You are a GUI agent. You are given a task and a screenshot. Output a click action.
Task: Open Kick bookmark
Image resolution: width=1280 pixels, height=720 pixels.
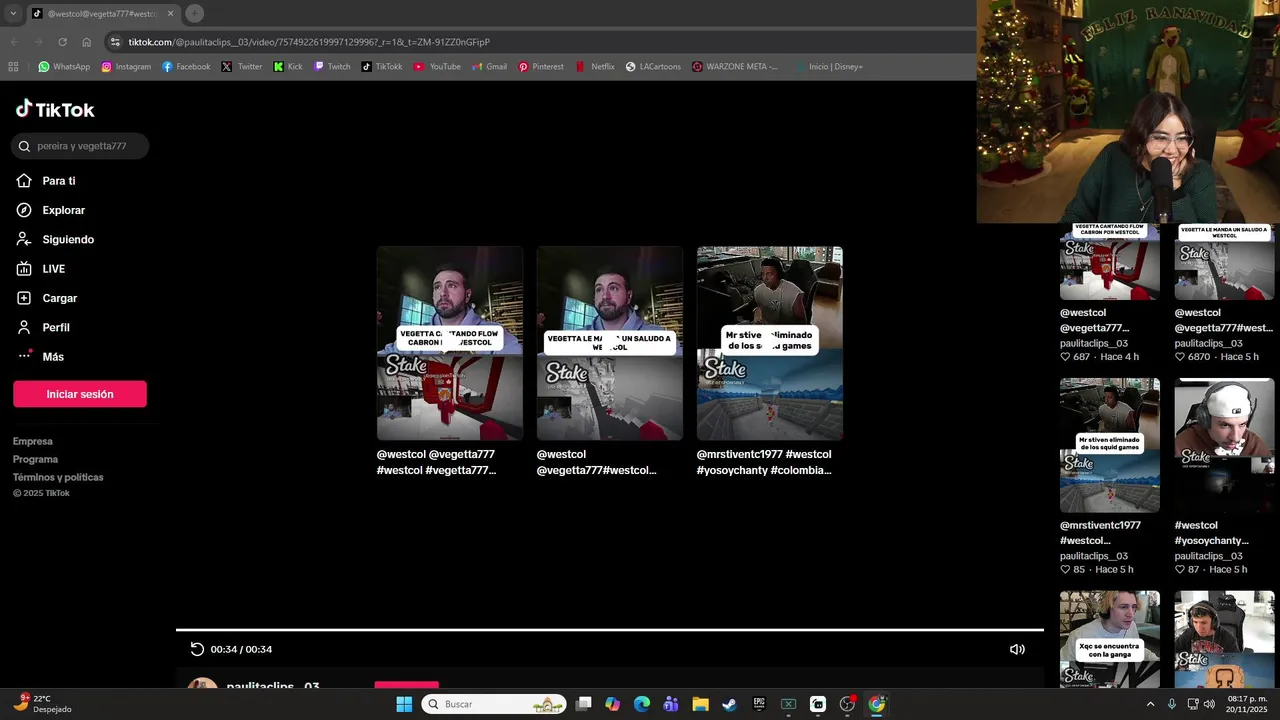(288, 67)
